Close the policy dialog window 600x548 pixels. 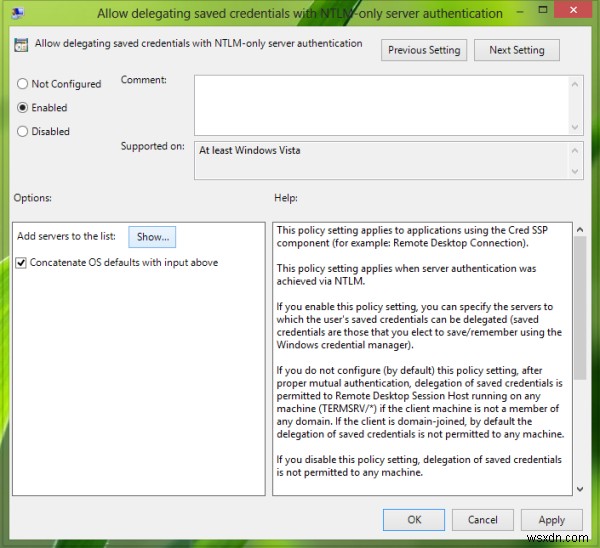click(x=573, y=10)
